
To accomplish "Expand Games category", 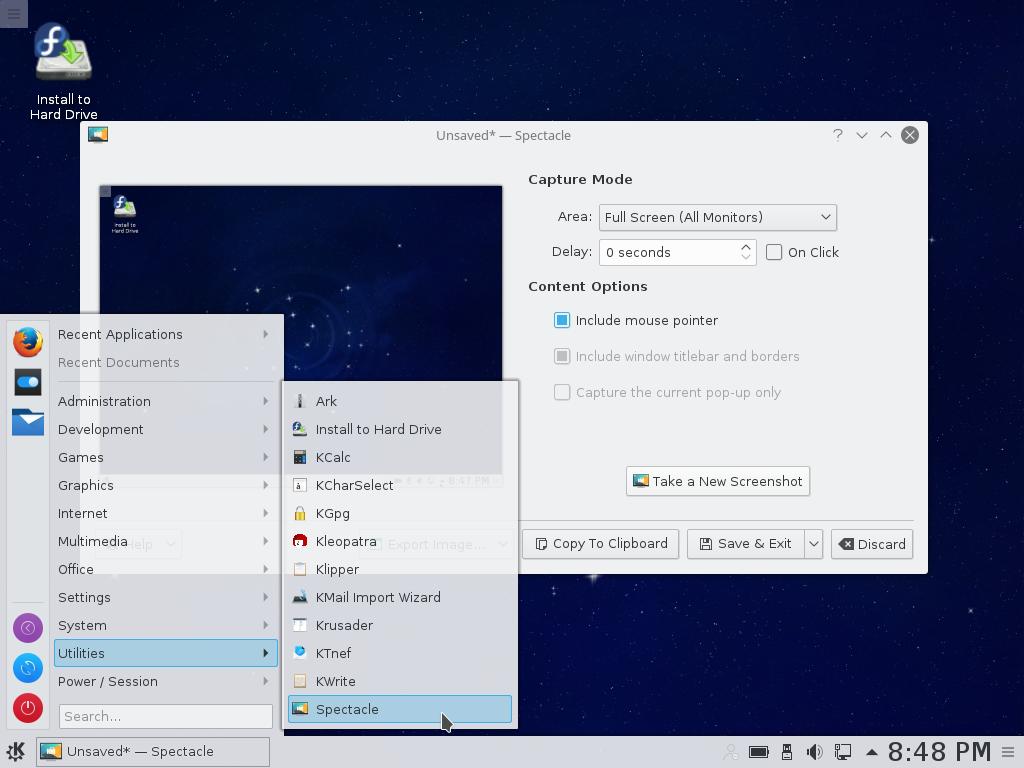I will 165,457.
